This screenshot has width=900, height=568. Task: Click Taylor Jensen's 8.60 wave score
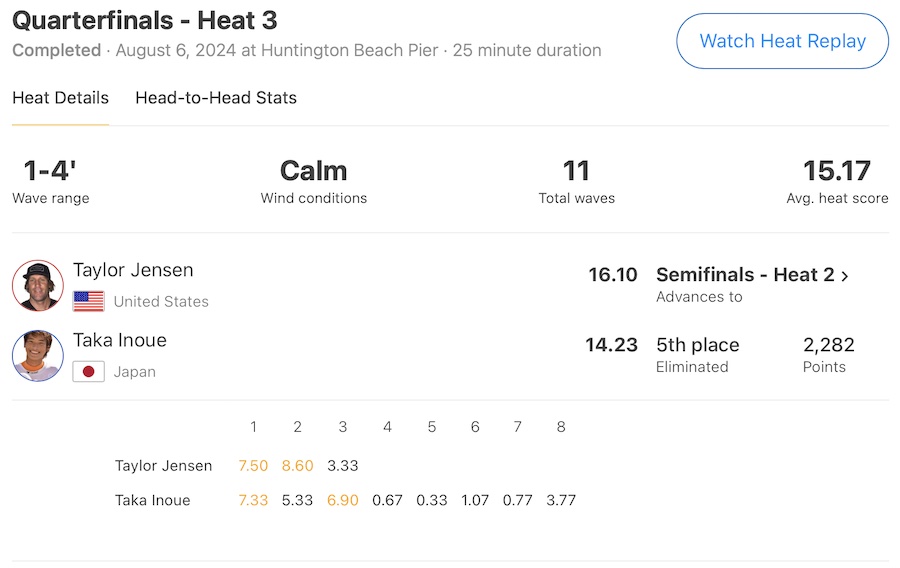pyautogui.click(x=298, y=465)
